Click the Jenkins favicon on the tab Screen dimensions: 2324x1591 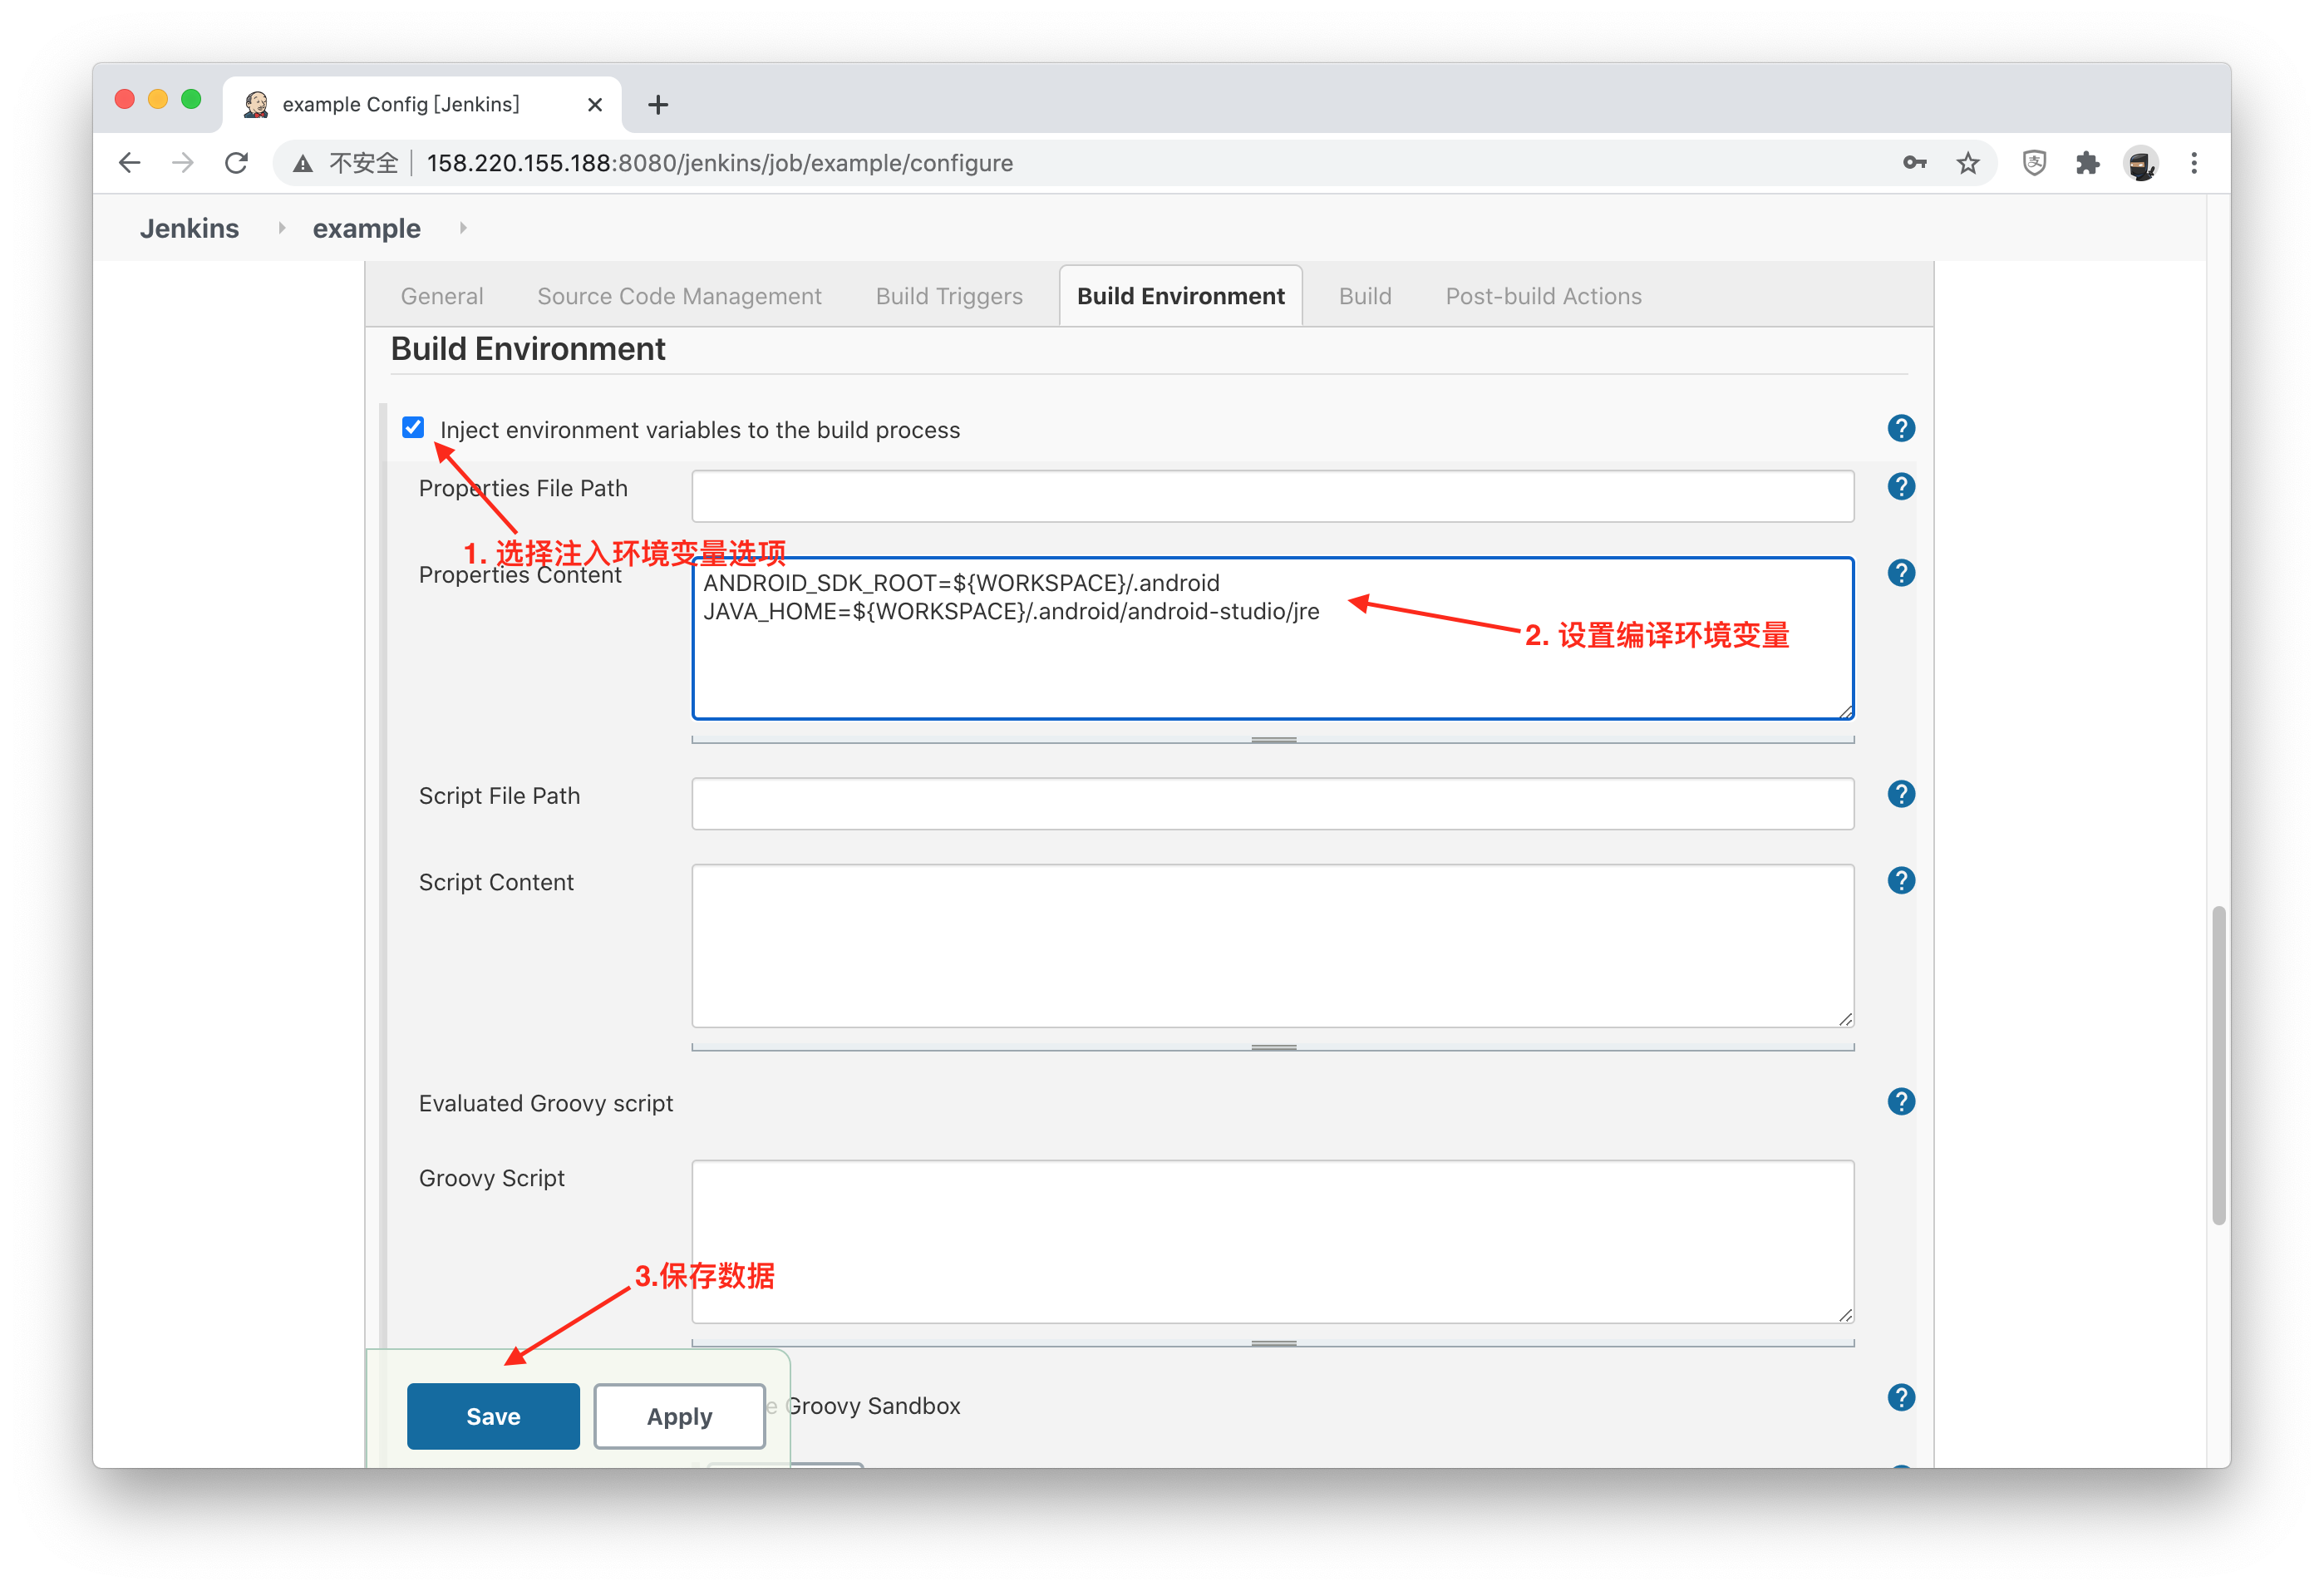click(256, 104)
